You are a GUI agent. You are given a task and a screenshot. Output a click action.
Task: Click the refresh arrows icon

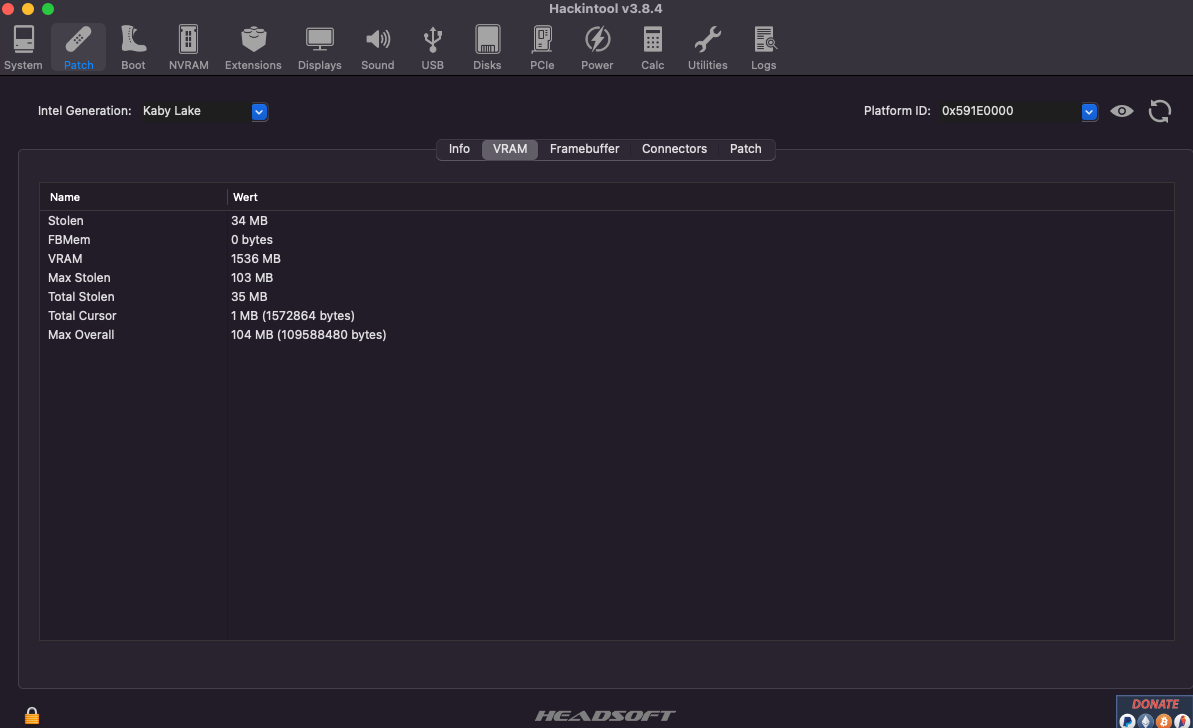[x=1160, y=111]
